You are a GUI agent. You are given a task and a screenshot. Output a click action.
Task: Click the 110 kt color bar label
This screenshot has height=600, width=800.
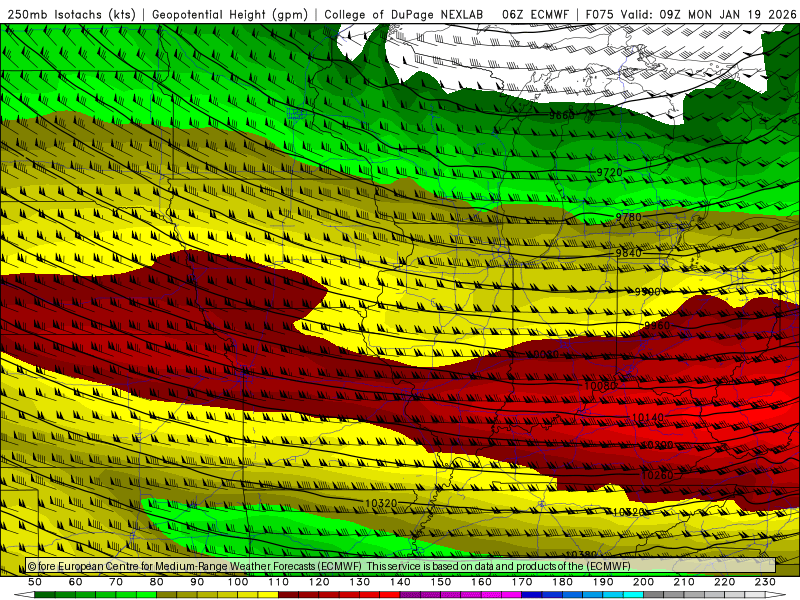click(x=279, y=582)
